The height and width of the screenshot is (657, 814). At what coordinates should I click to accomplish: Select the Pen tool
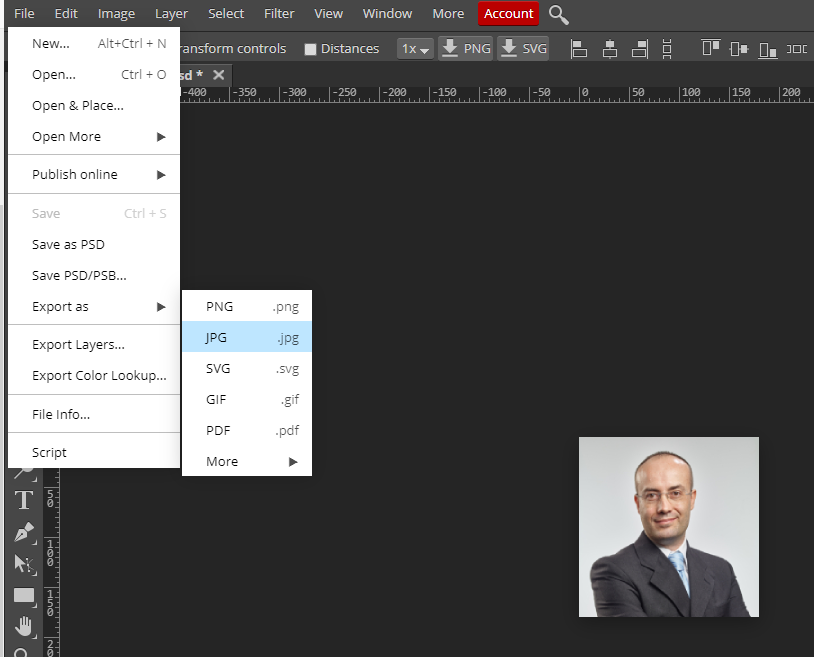click(x=23, y=532)
